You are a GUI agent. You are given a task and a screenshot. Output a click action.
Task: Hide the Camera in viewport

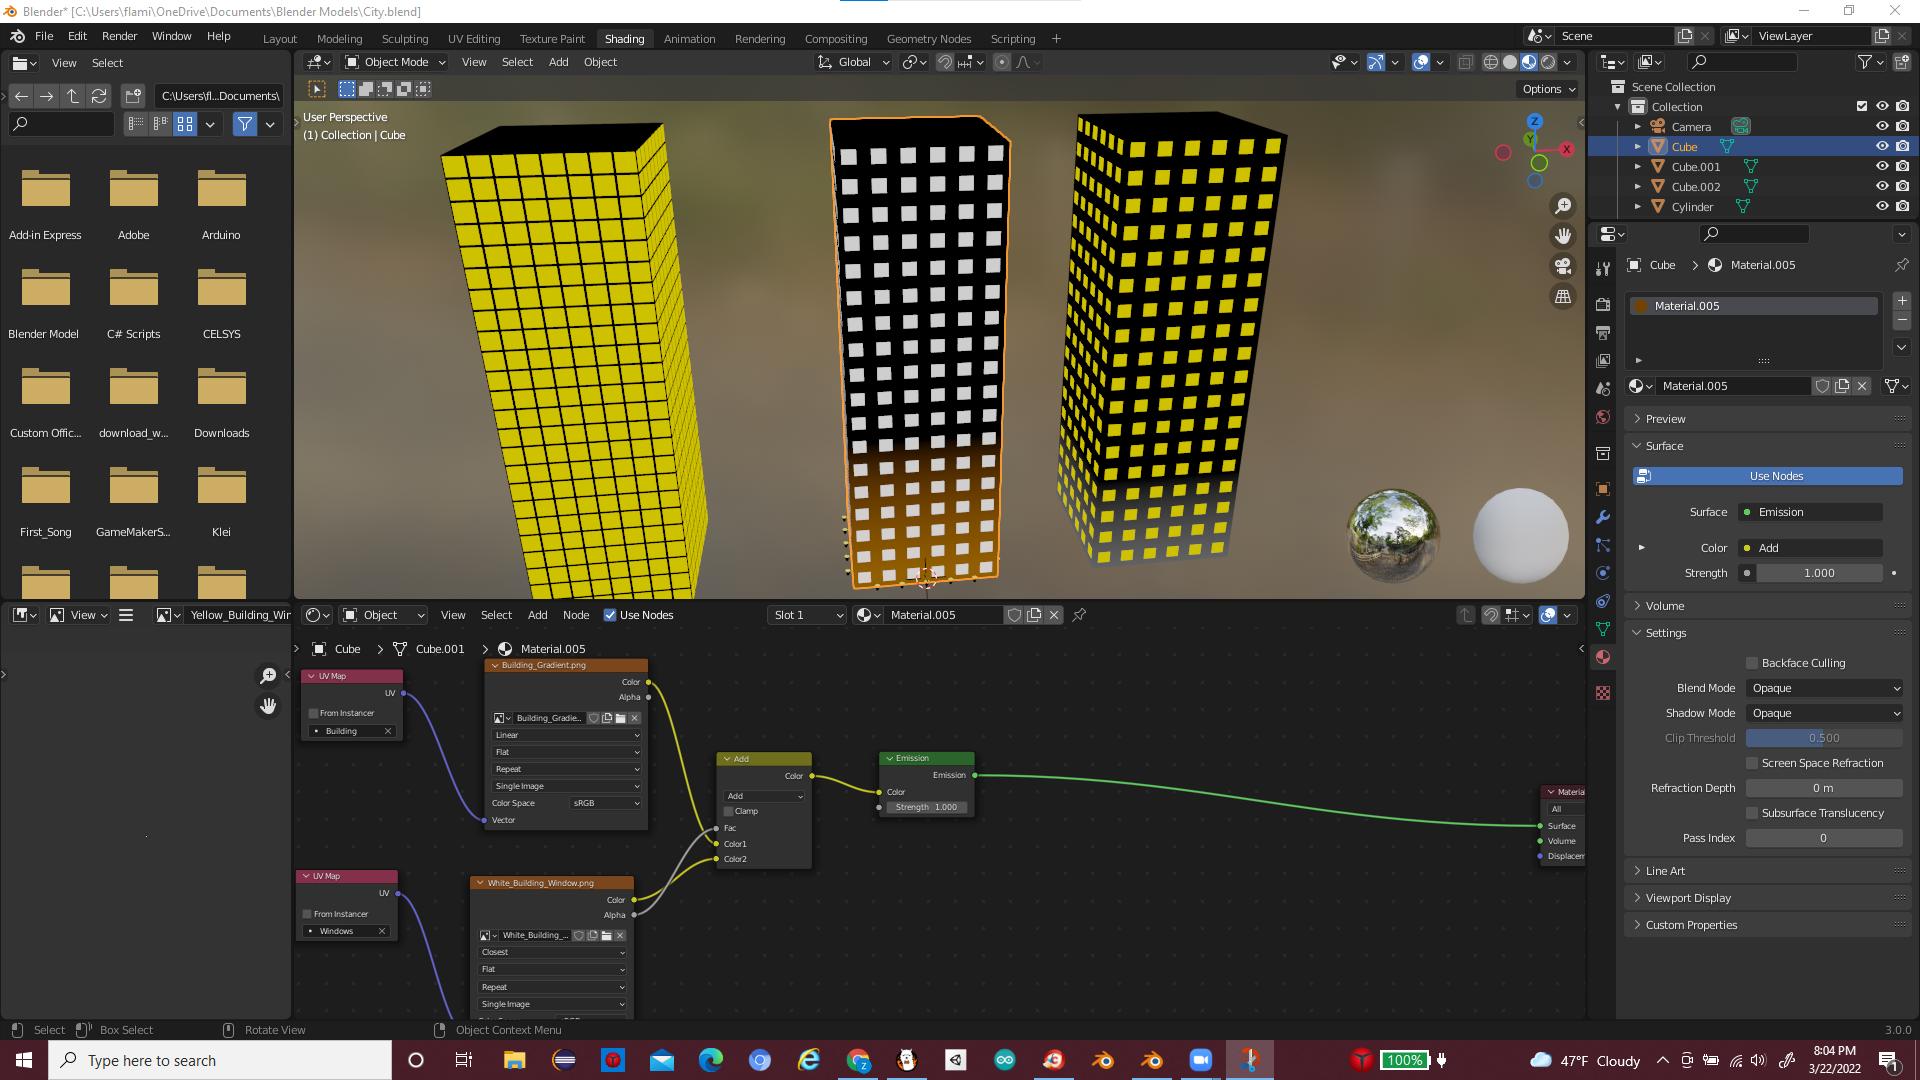click(x=1882, y=127)
